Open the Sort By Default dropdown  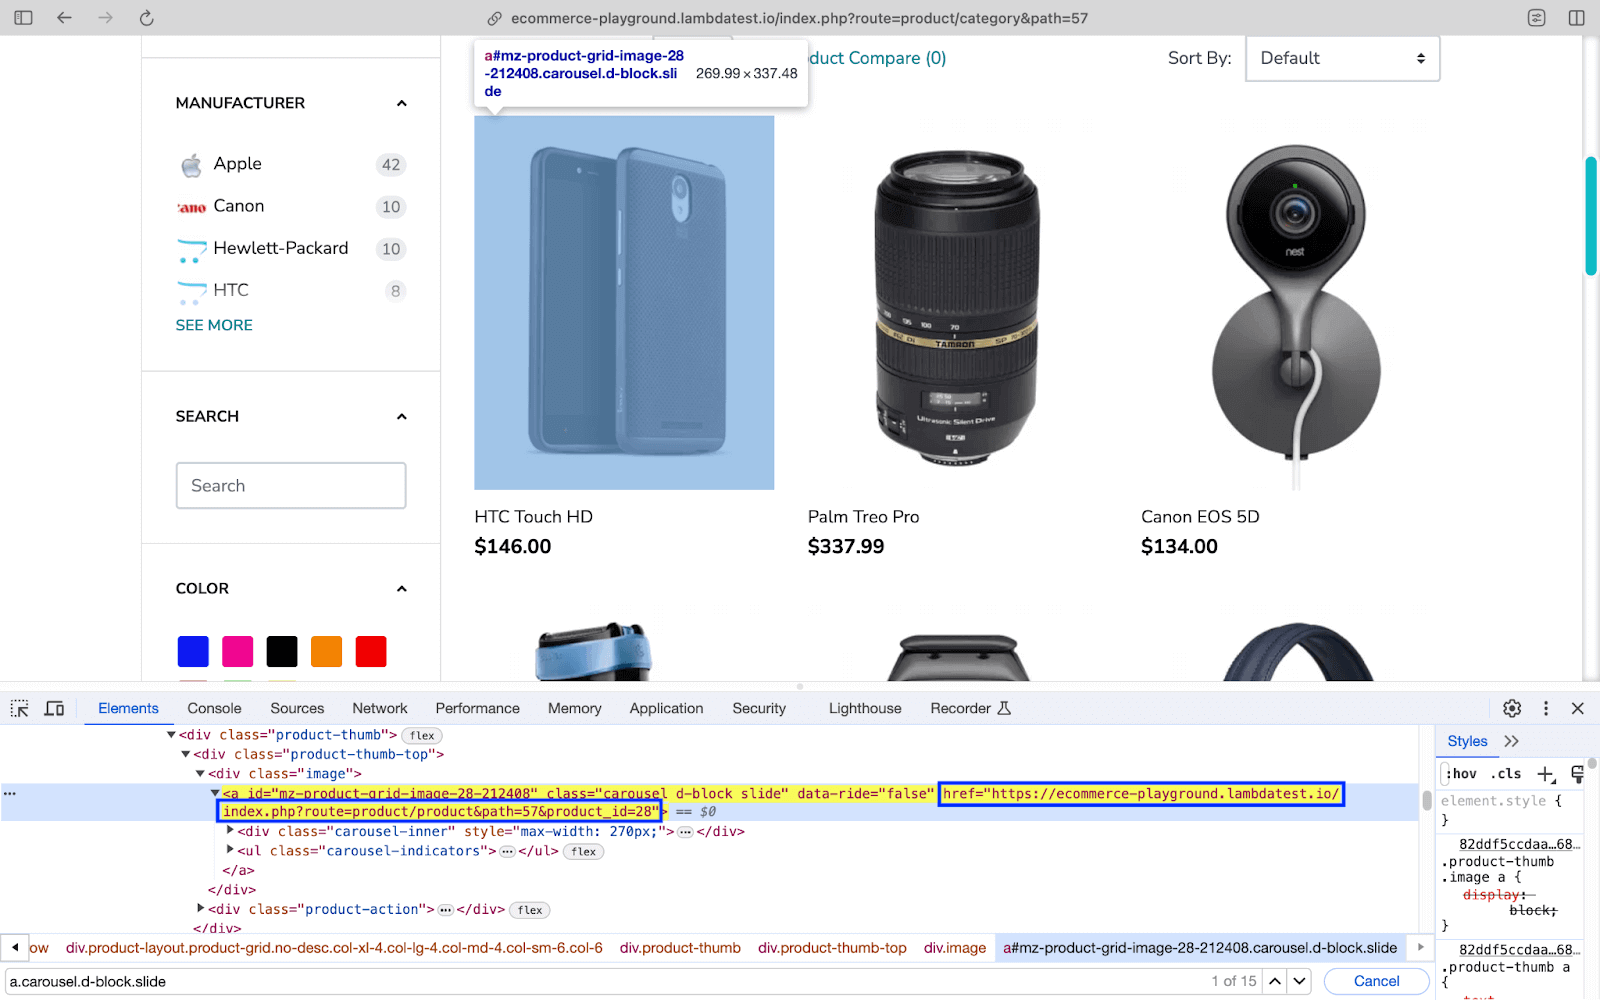click(x=1342, y=58)
